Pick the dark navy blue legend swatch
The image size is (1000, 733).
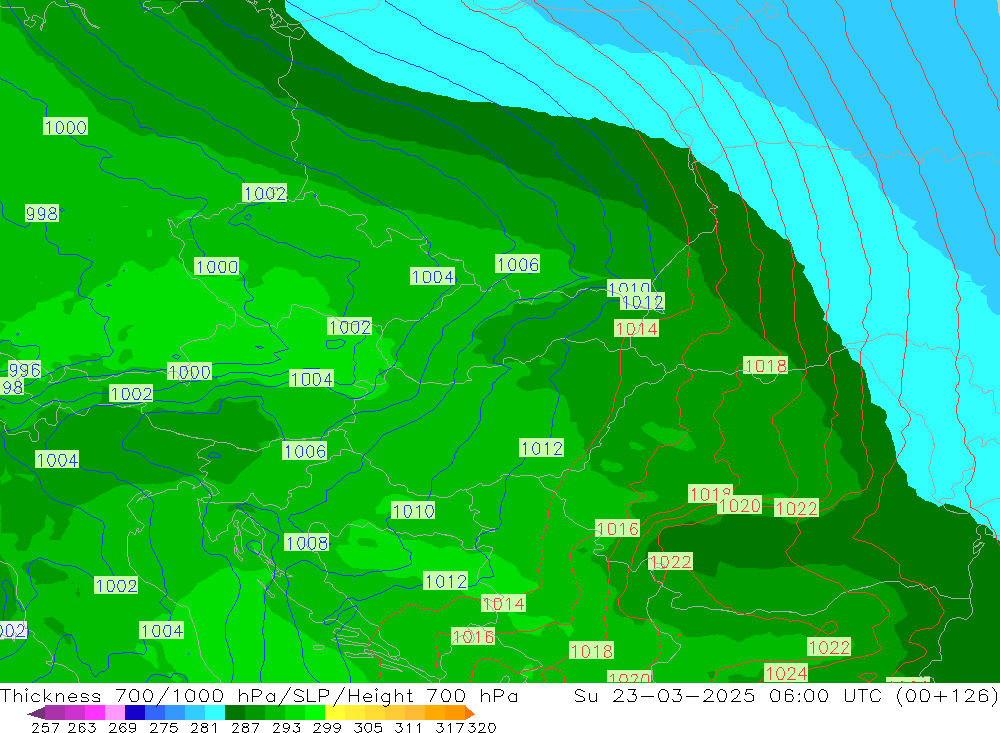coord(135,713)
